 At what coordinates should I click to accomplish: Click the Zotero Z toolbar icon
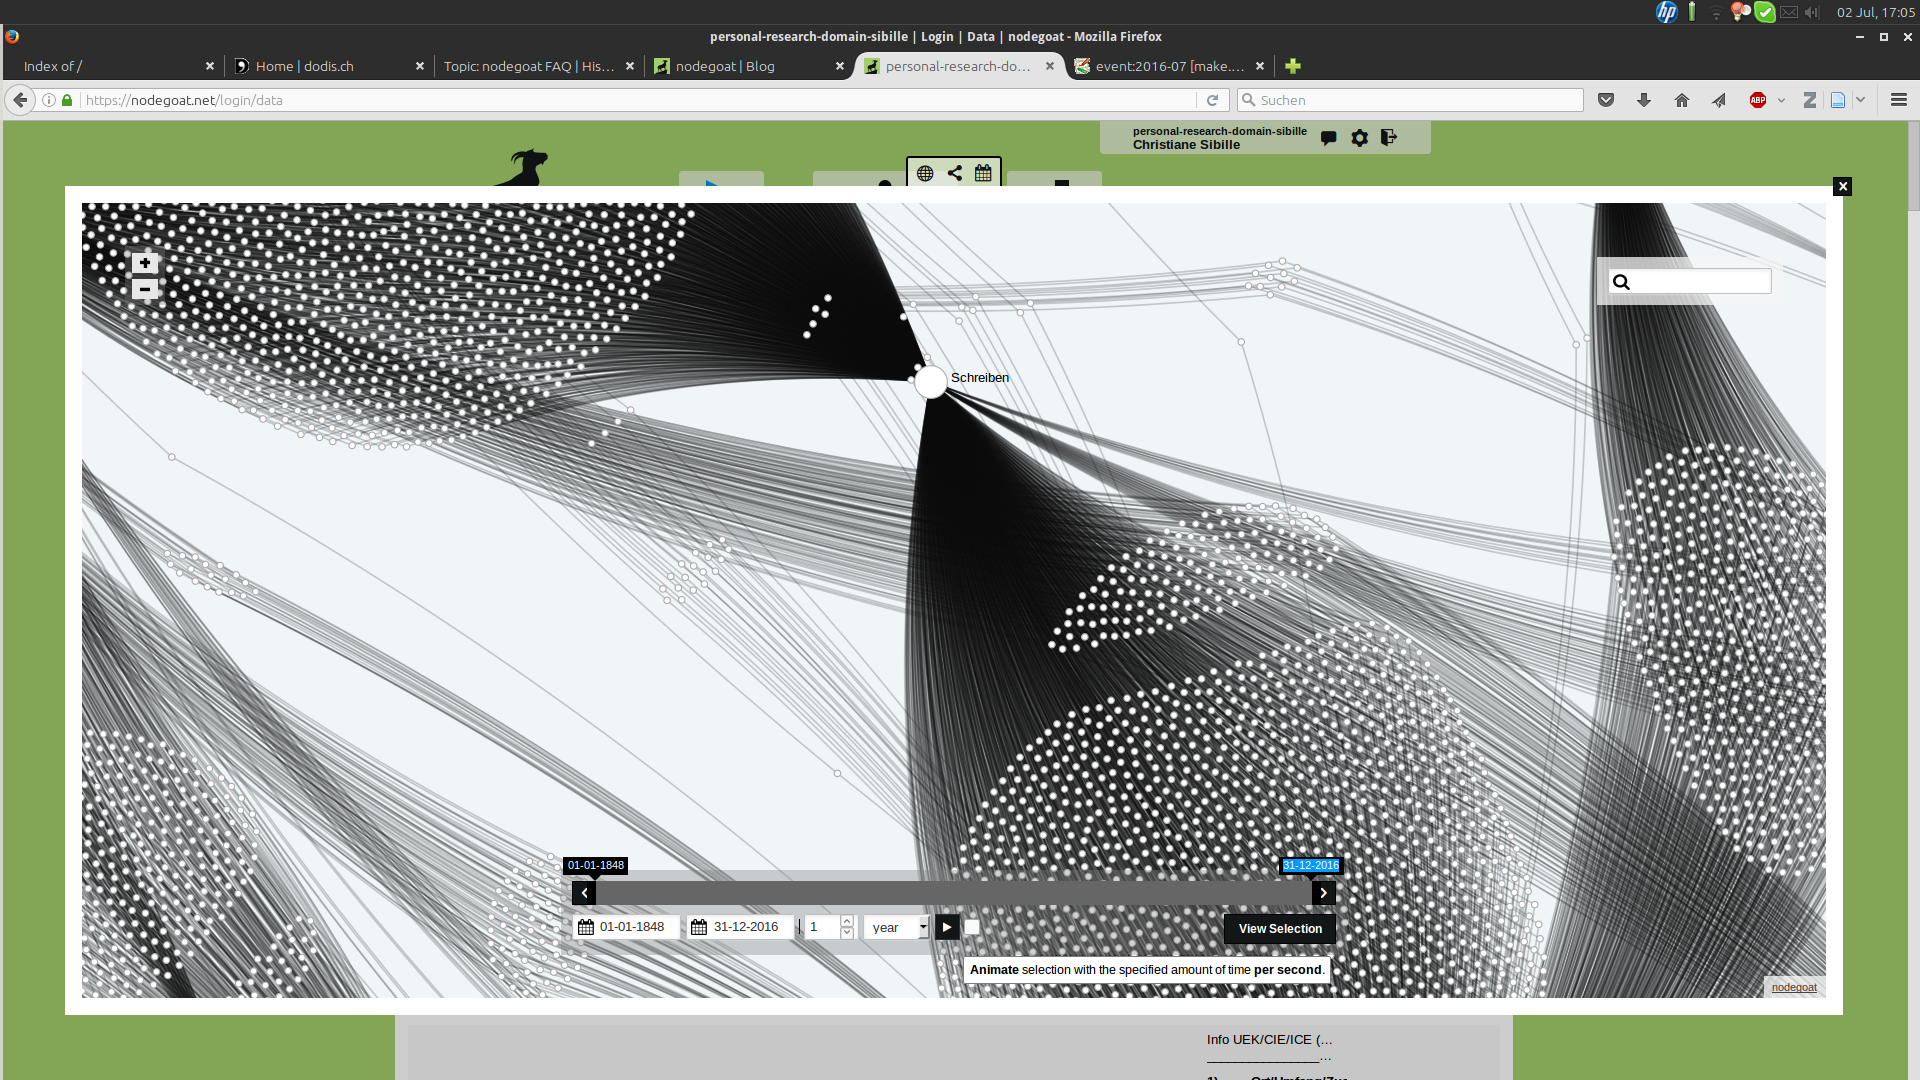(1810, 100)
